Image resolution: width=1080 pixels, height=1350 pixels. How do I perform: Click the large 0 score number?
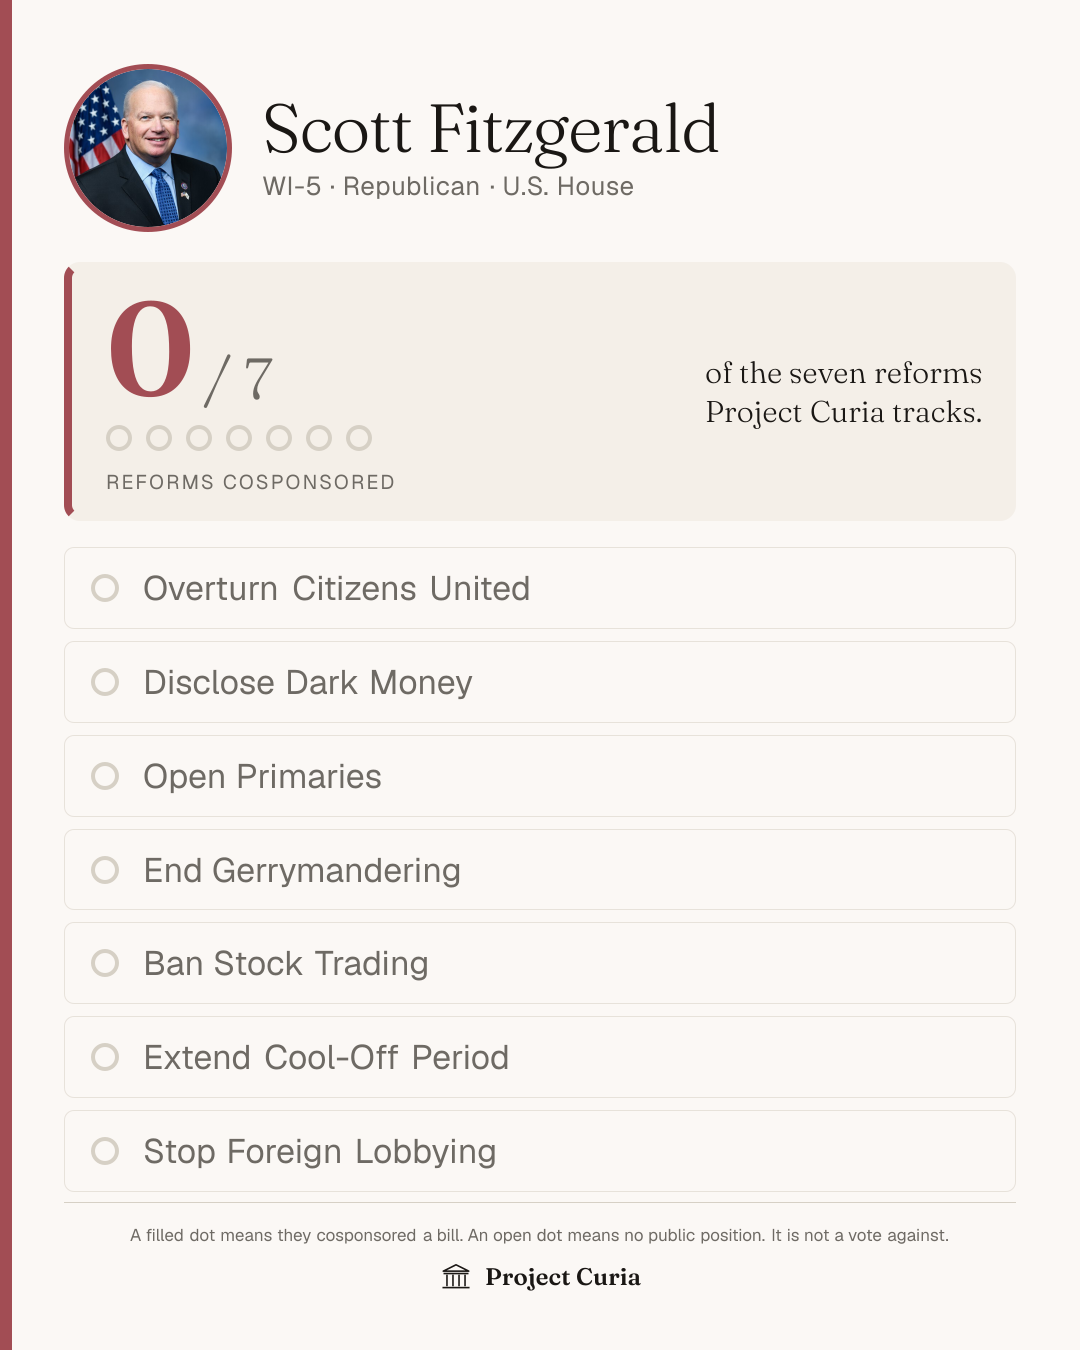coord(150,349)
